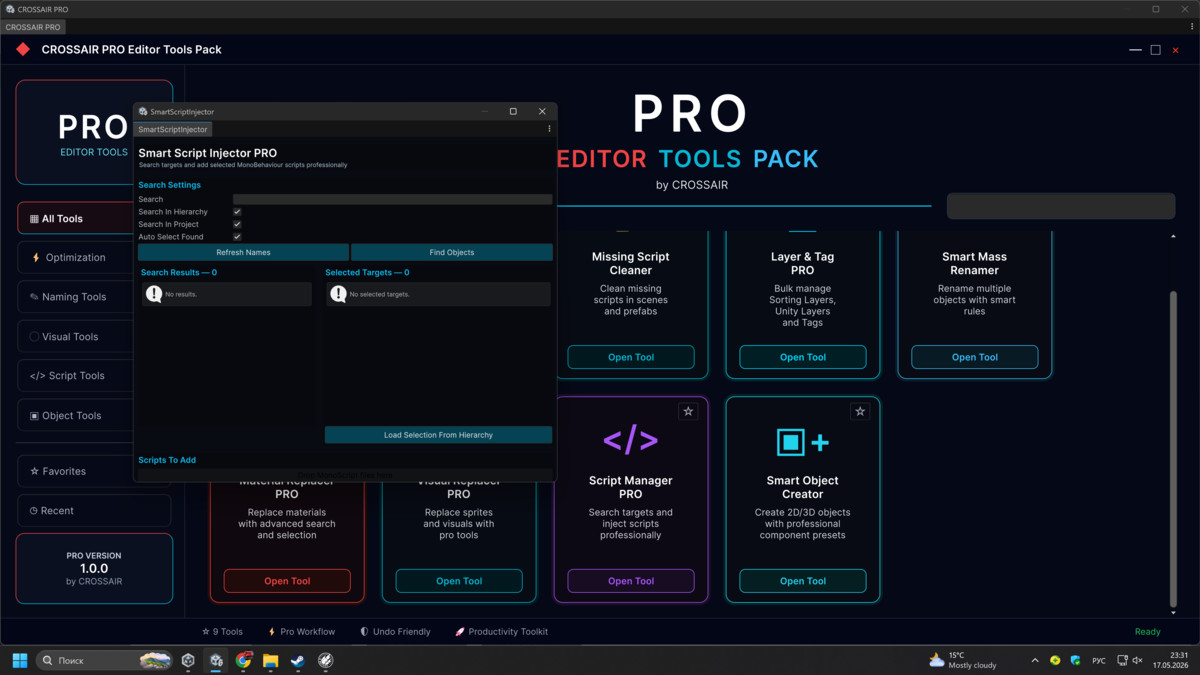Click the Search field in Smart Script Injector
The width and height of the screenshot is (1200, 675).
tap(393, 199)
